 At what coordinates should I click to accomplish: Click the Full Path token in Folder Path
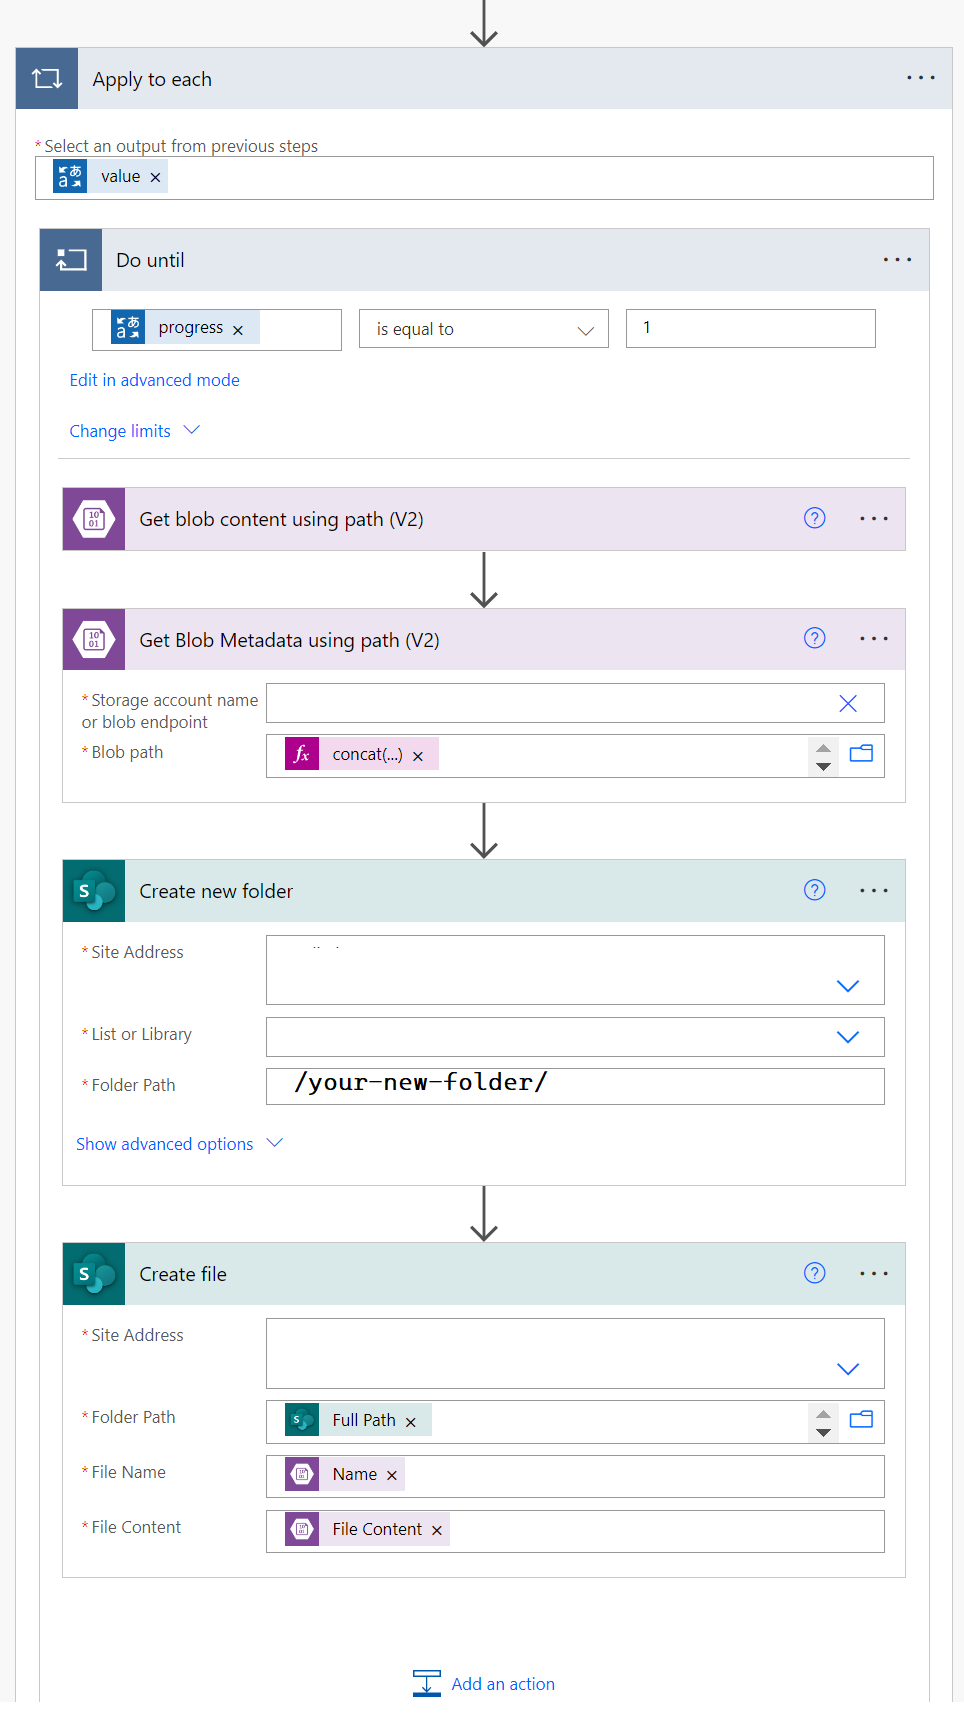(358, 1420)
